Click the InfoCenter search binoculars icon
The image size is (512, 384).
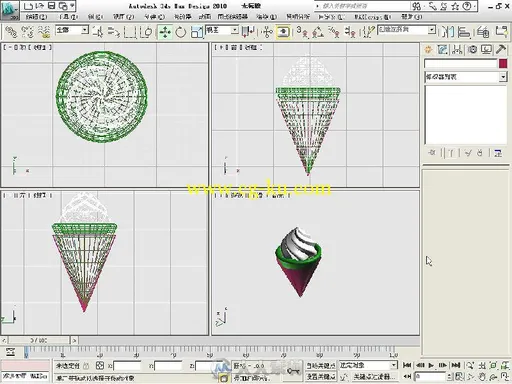click(x=417, y=6)
